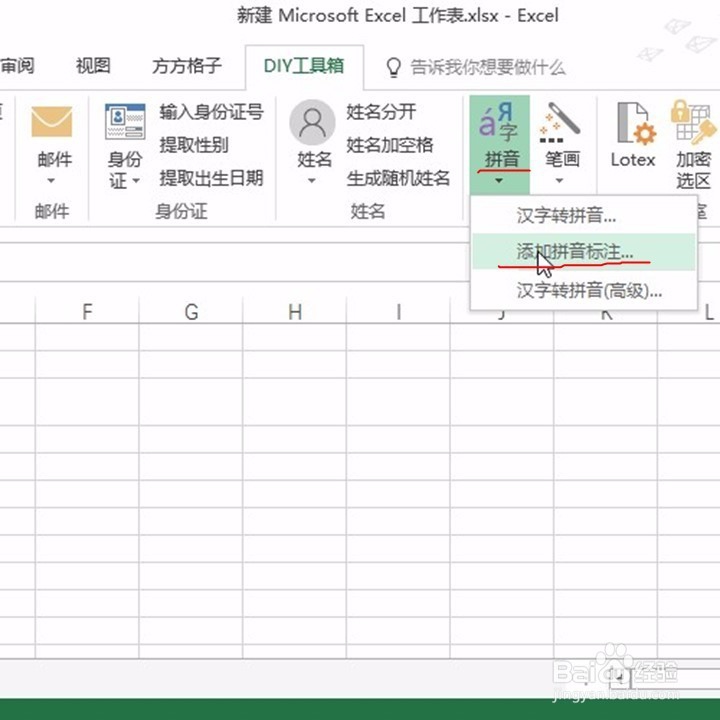
Task: Click the 告诉我你想要做什么 search box
Action: point(488,68)
